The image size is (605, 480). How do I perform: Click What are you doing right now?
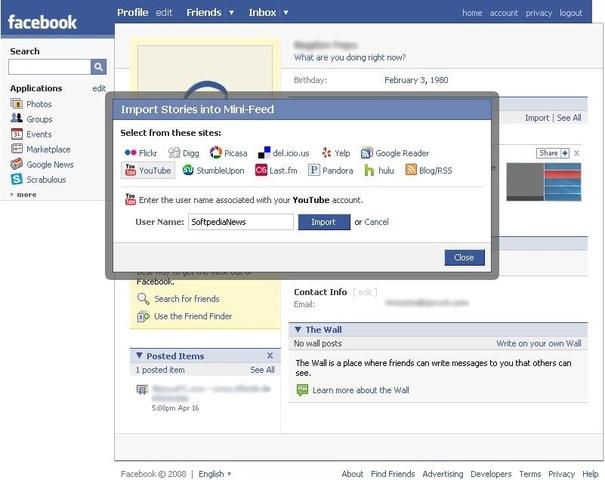pos(350,57)
